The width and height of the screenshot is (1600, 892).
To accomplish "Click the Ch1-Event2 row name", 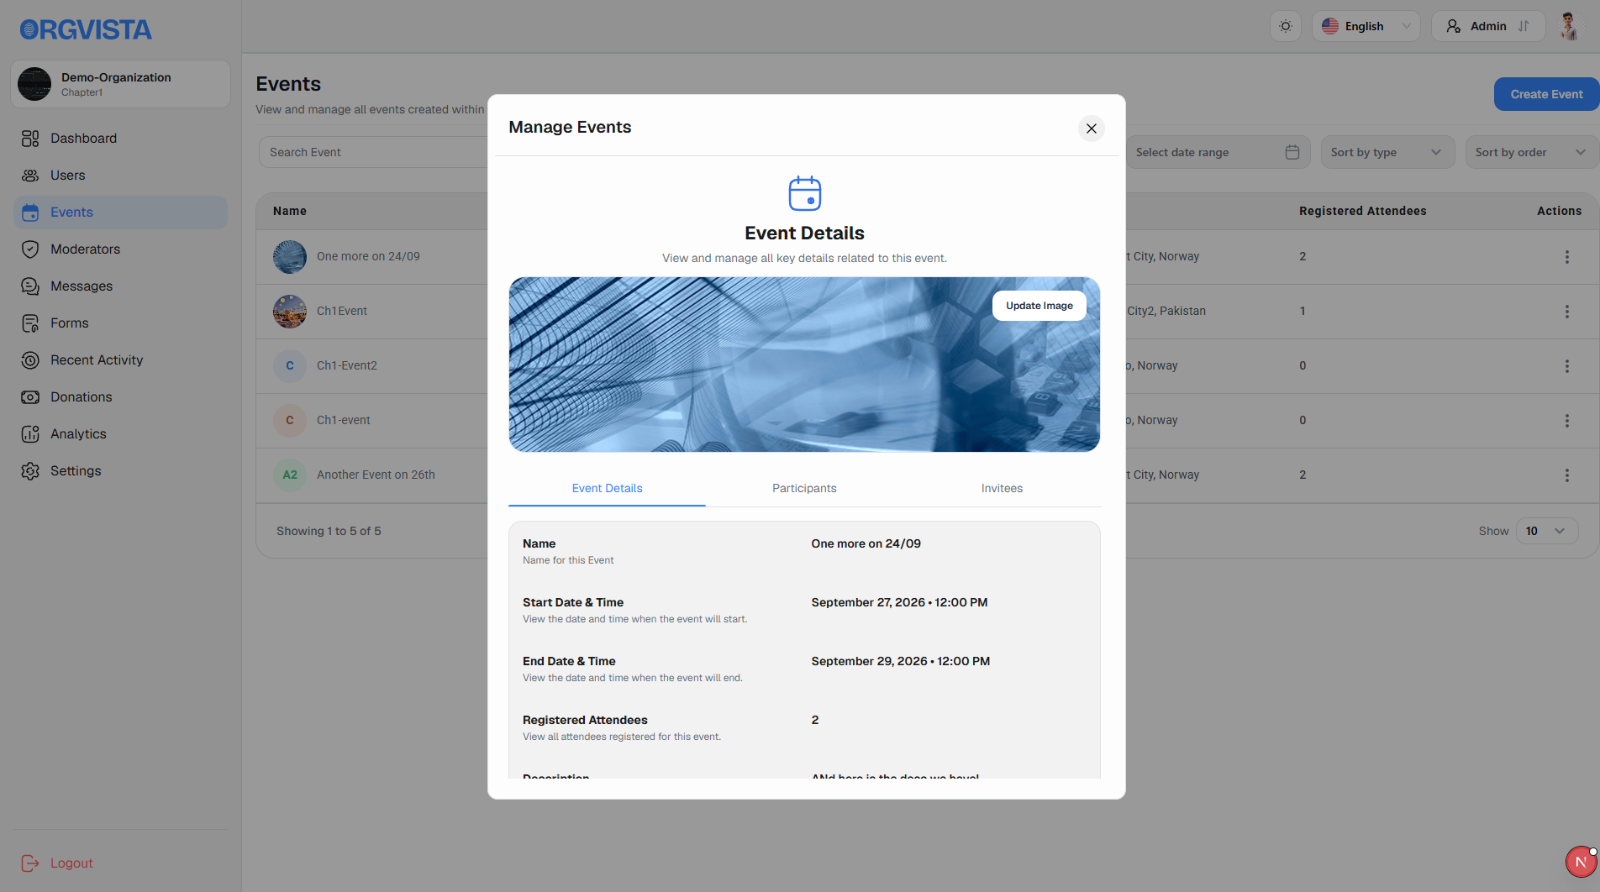I will click(347, 366).
